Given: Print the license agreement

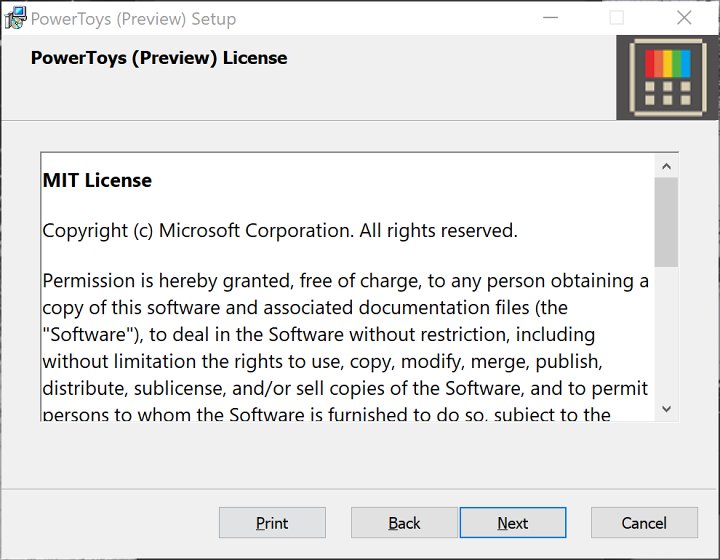Looking at the screenshot, I should click(272, 523).
